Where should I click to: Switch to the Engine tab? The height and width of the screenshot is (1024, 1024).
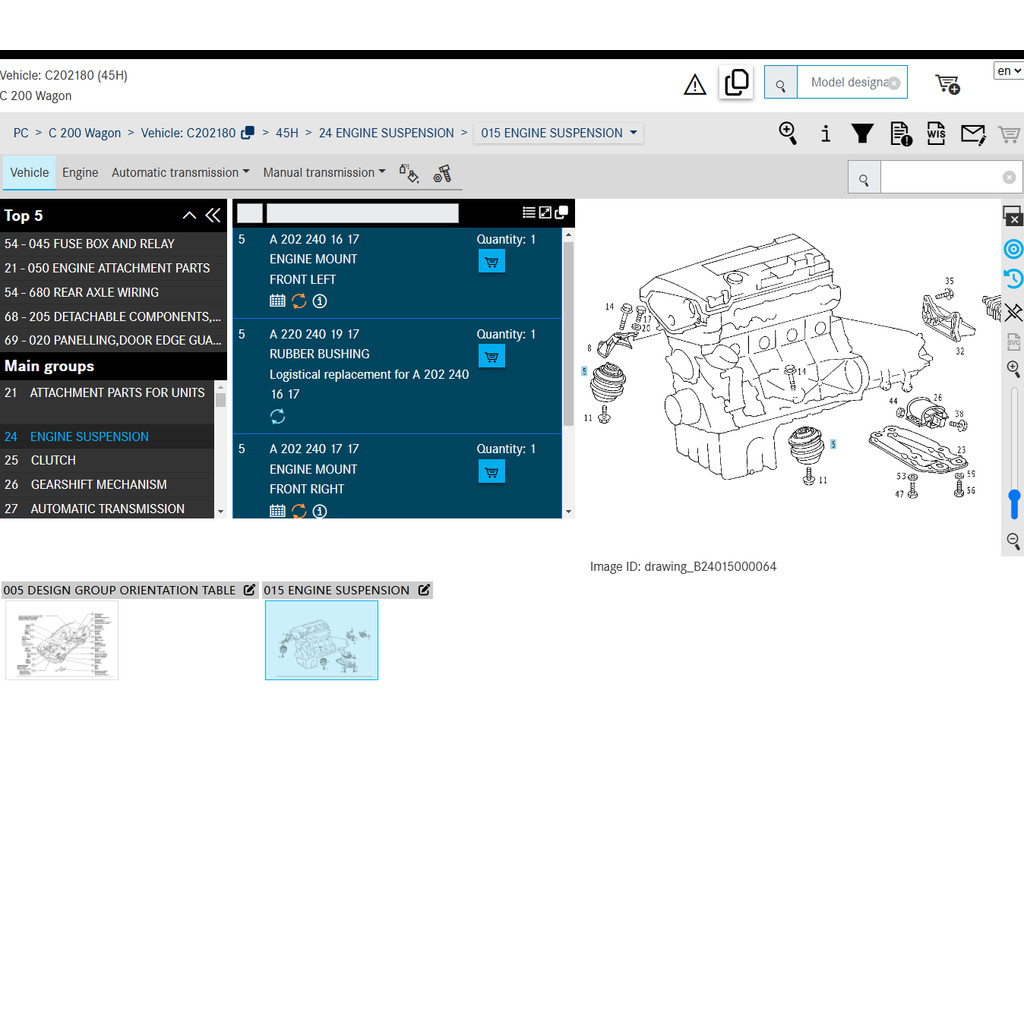tap(80, 172)
